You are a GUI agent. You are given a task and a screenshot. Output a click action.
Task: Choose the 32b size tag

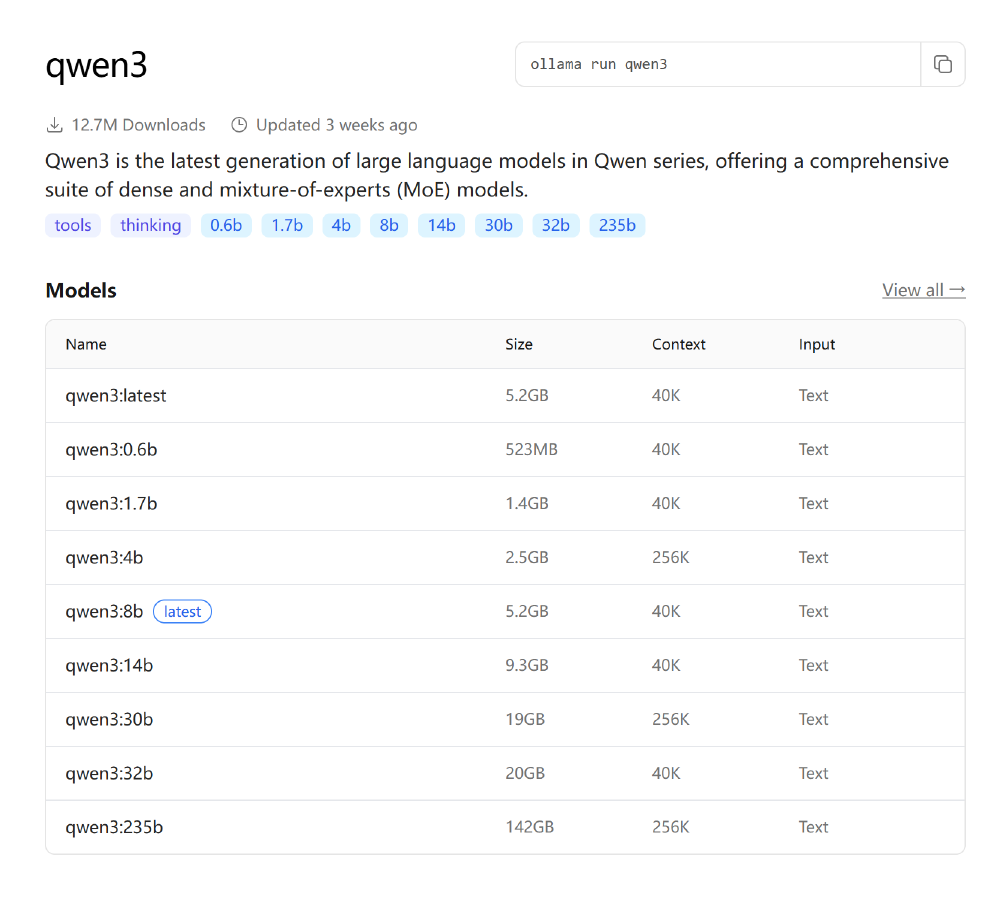pyautogui.click(x=556, y=225)
